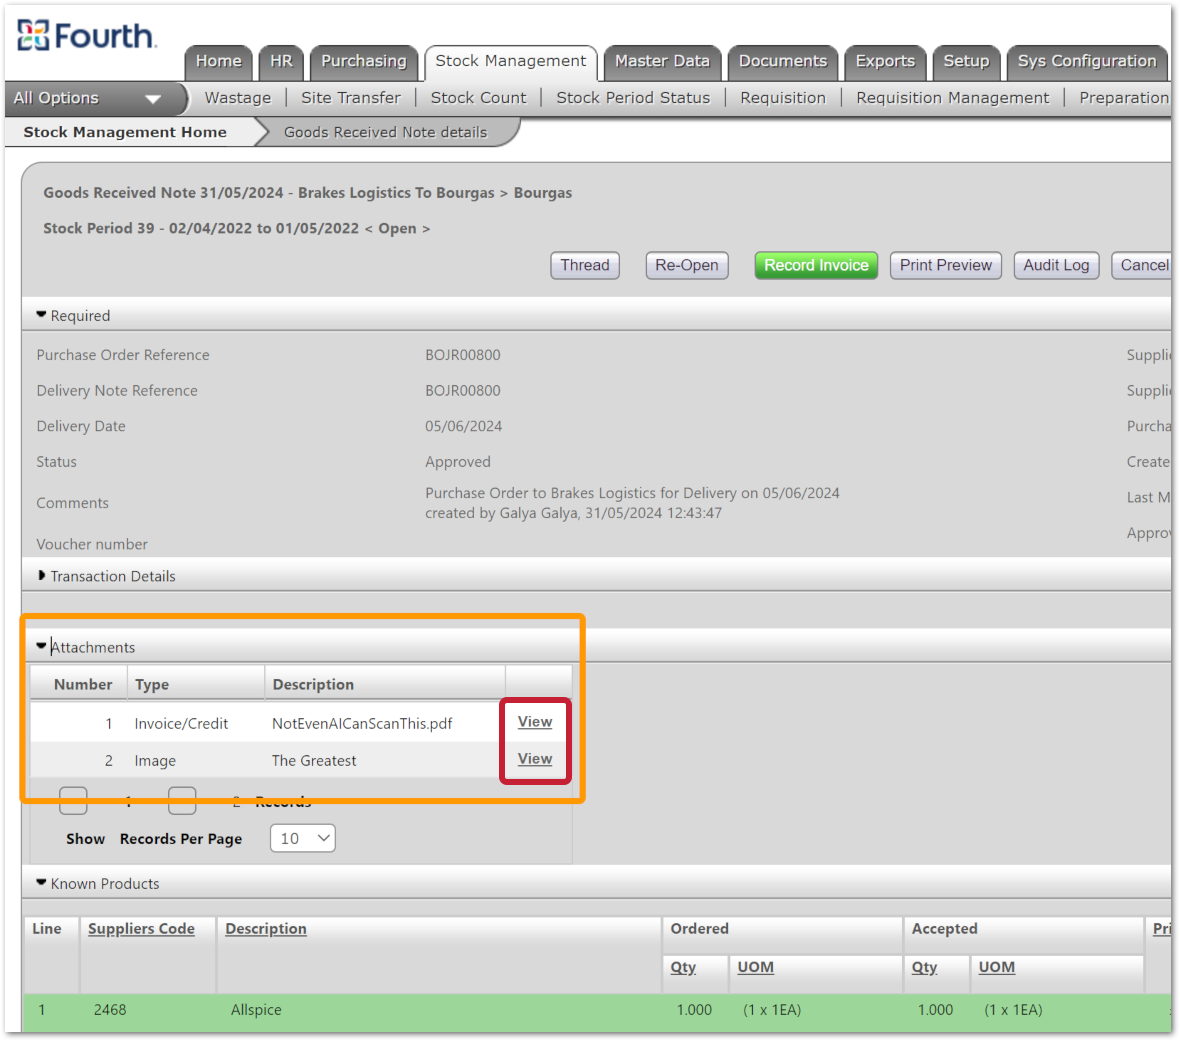Go to Stock Management Home breadcrumb

click(125, 132)
